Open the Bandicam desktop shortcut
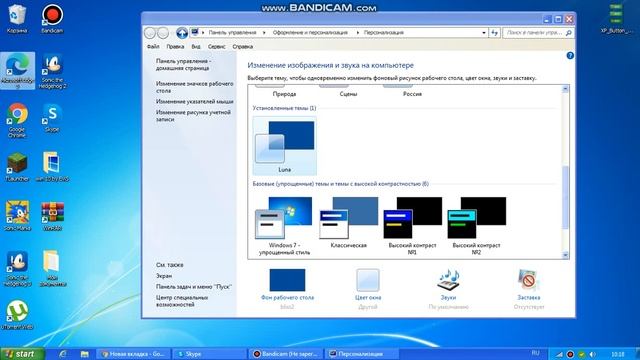Viewport: 640px width, 360px height. tap(52, 18)
